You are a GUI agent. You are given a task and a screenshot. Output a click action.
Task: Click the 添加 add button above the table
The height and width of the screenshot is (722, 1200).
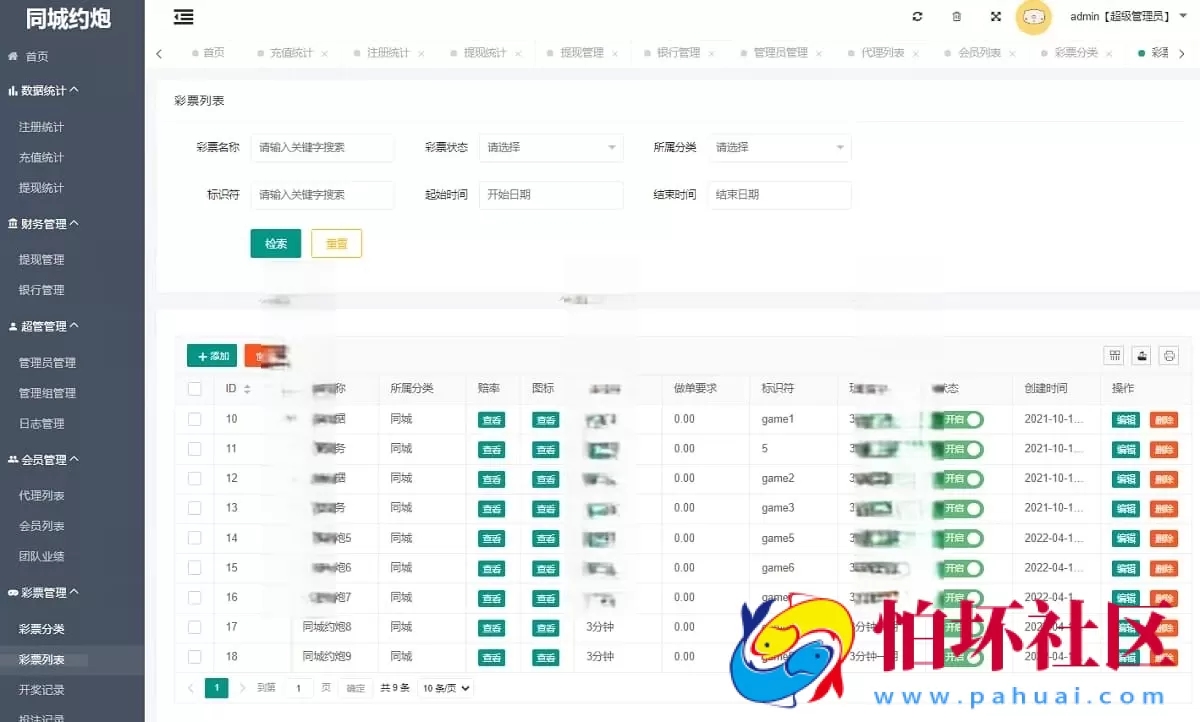[211, 355]
